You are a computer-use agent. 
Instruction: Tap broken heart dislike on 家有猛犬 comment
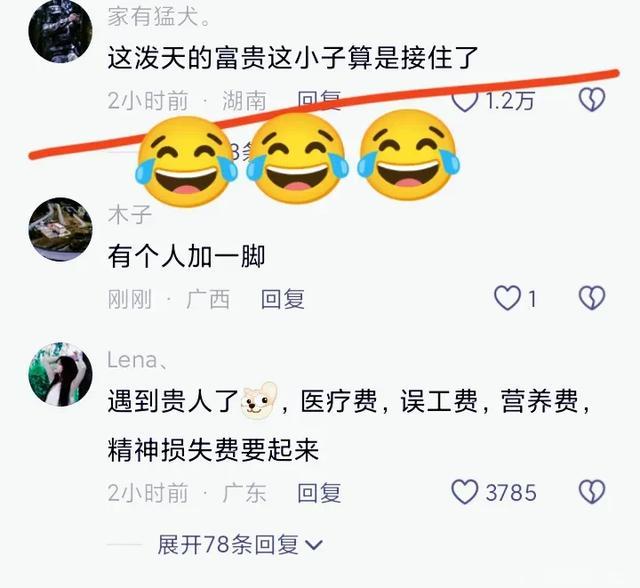[x=592, y=99]
